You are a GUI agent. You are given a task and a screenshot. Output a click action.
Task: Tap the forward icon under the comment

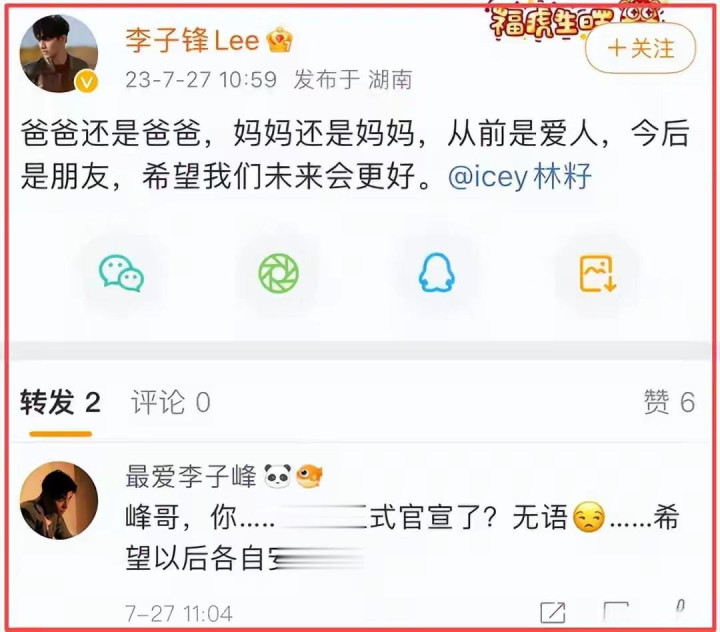coord(553,613)
